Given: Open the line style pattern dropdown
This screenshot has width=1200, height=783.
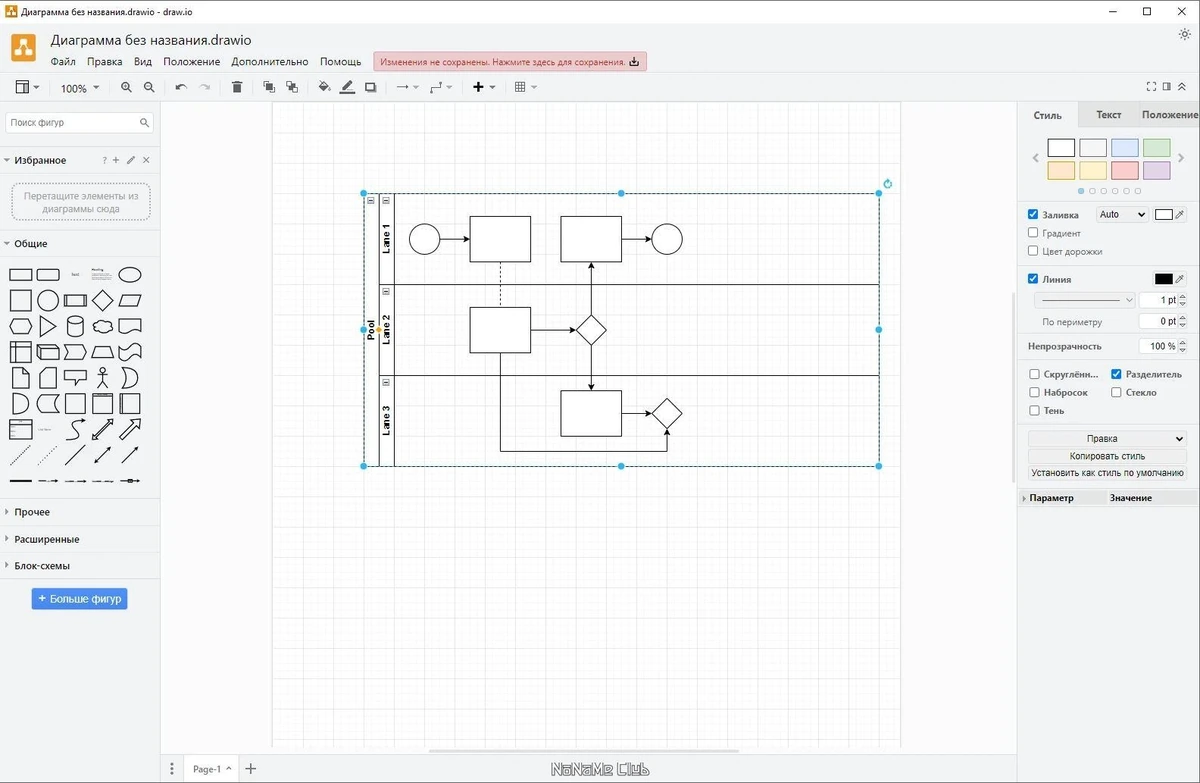Looking at the screenshot, I should click(1084, 300).
